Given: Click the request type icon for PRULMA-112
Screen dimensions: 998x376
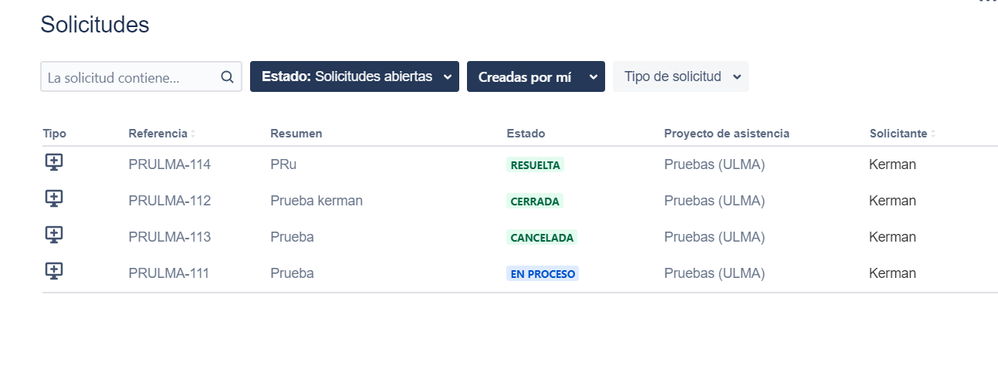Looking at the screenshot, I should click(54, 198).
